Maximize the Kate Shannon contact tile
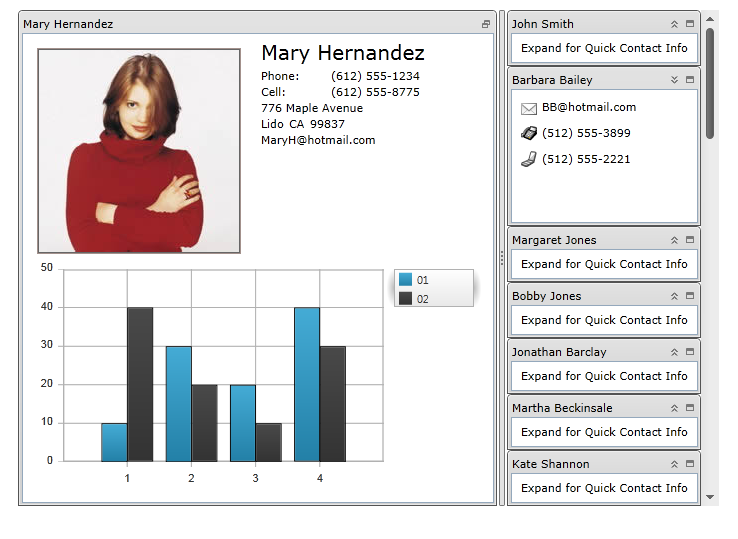 coord(690,464)
